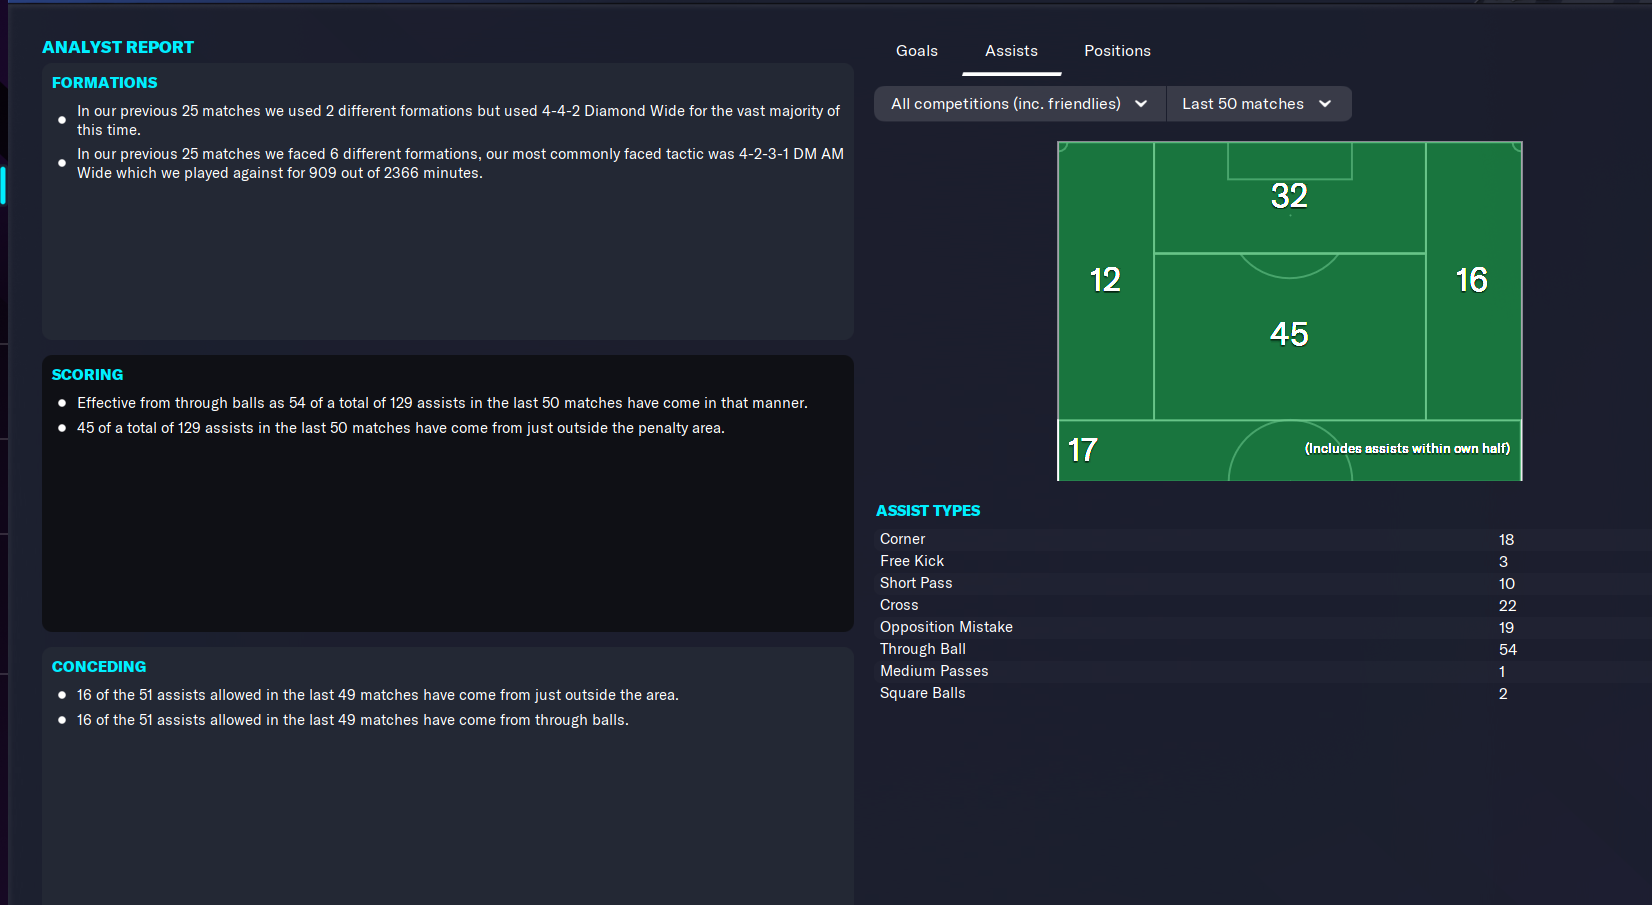Select the Medium Passes row
Screen dimensions: 1652x905
click(1196, 671)
